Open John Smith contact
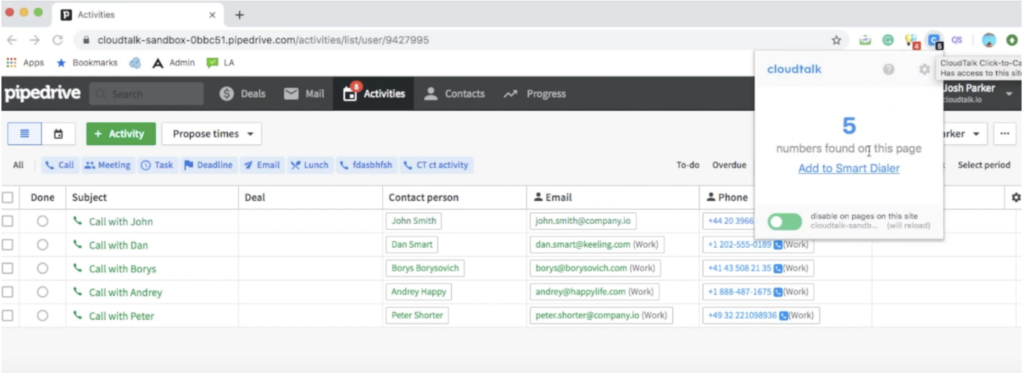The width and height of the screenshot is (1024, 373). 413,221
